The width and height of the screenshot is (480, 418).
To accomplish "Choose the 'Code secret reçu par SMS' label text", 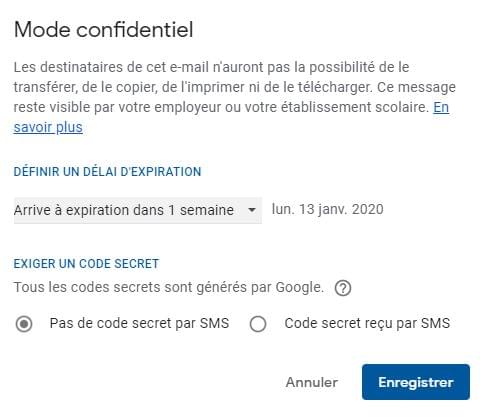I will [x=367, y=323].
